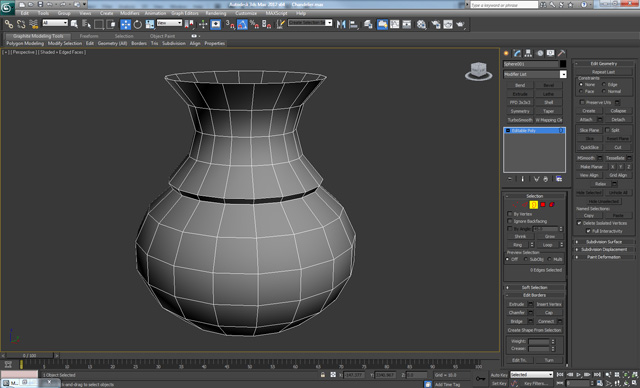Screen dimensions: 640x388
Task: Open the Rendering menu
Action: point(216,13)
